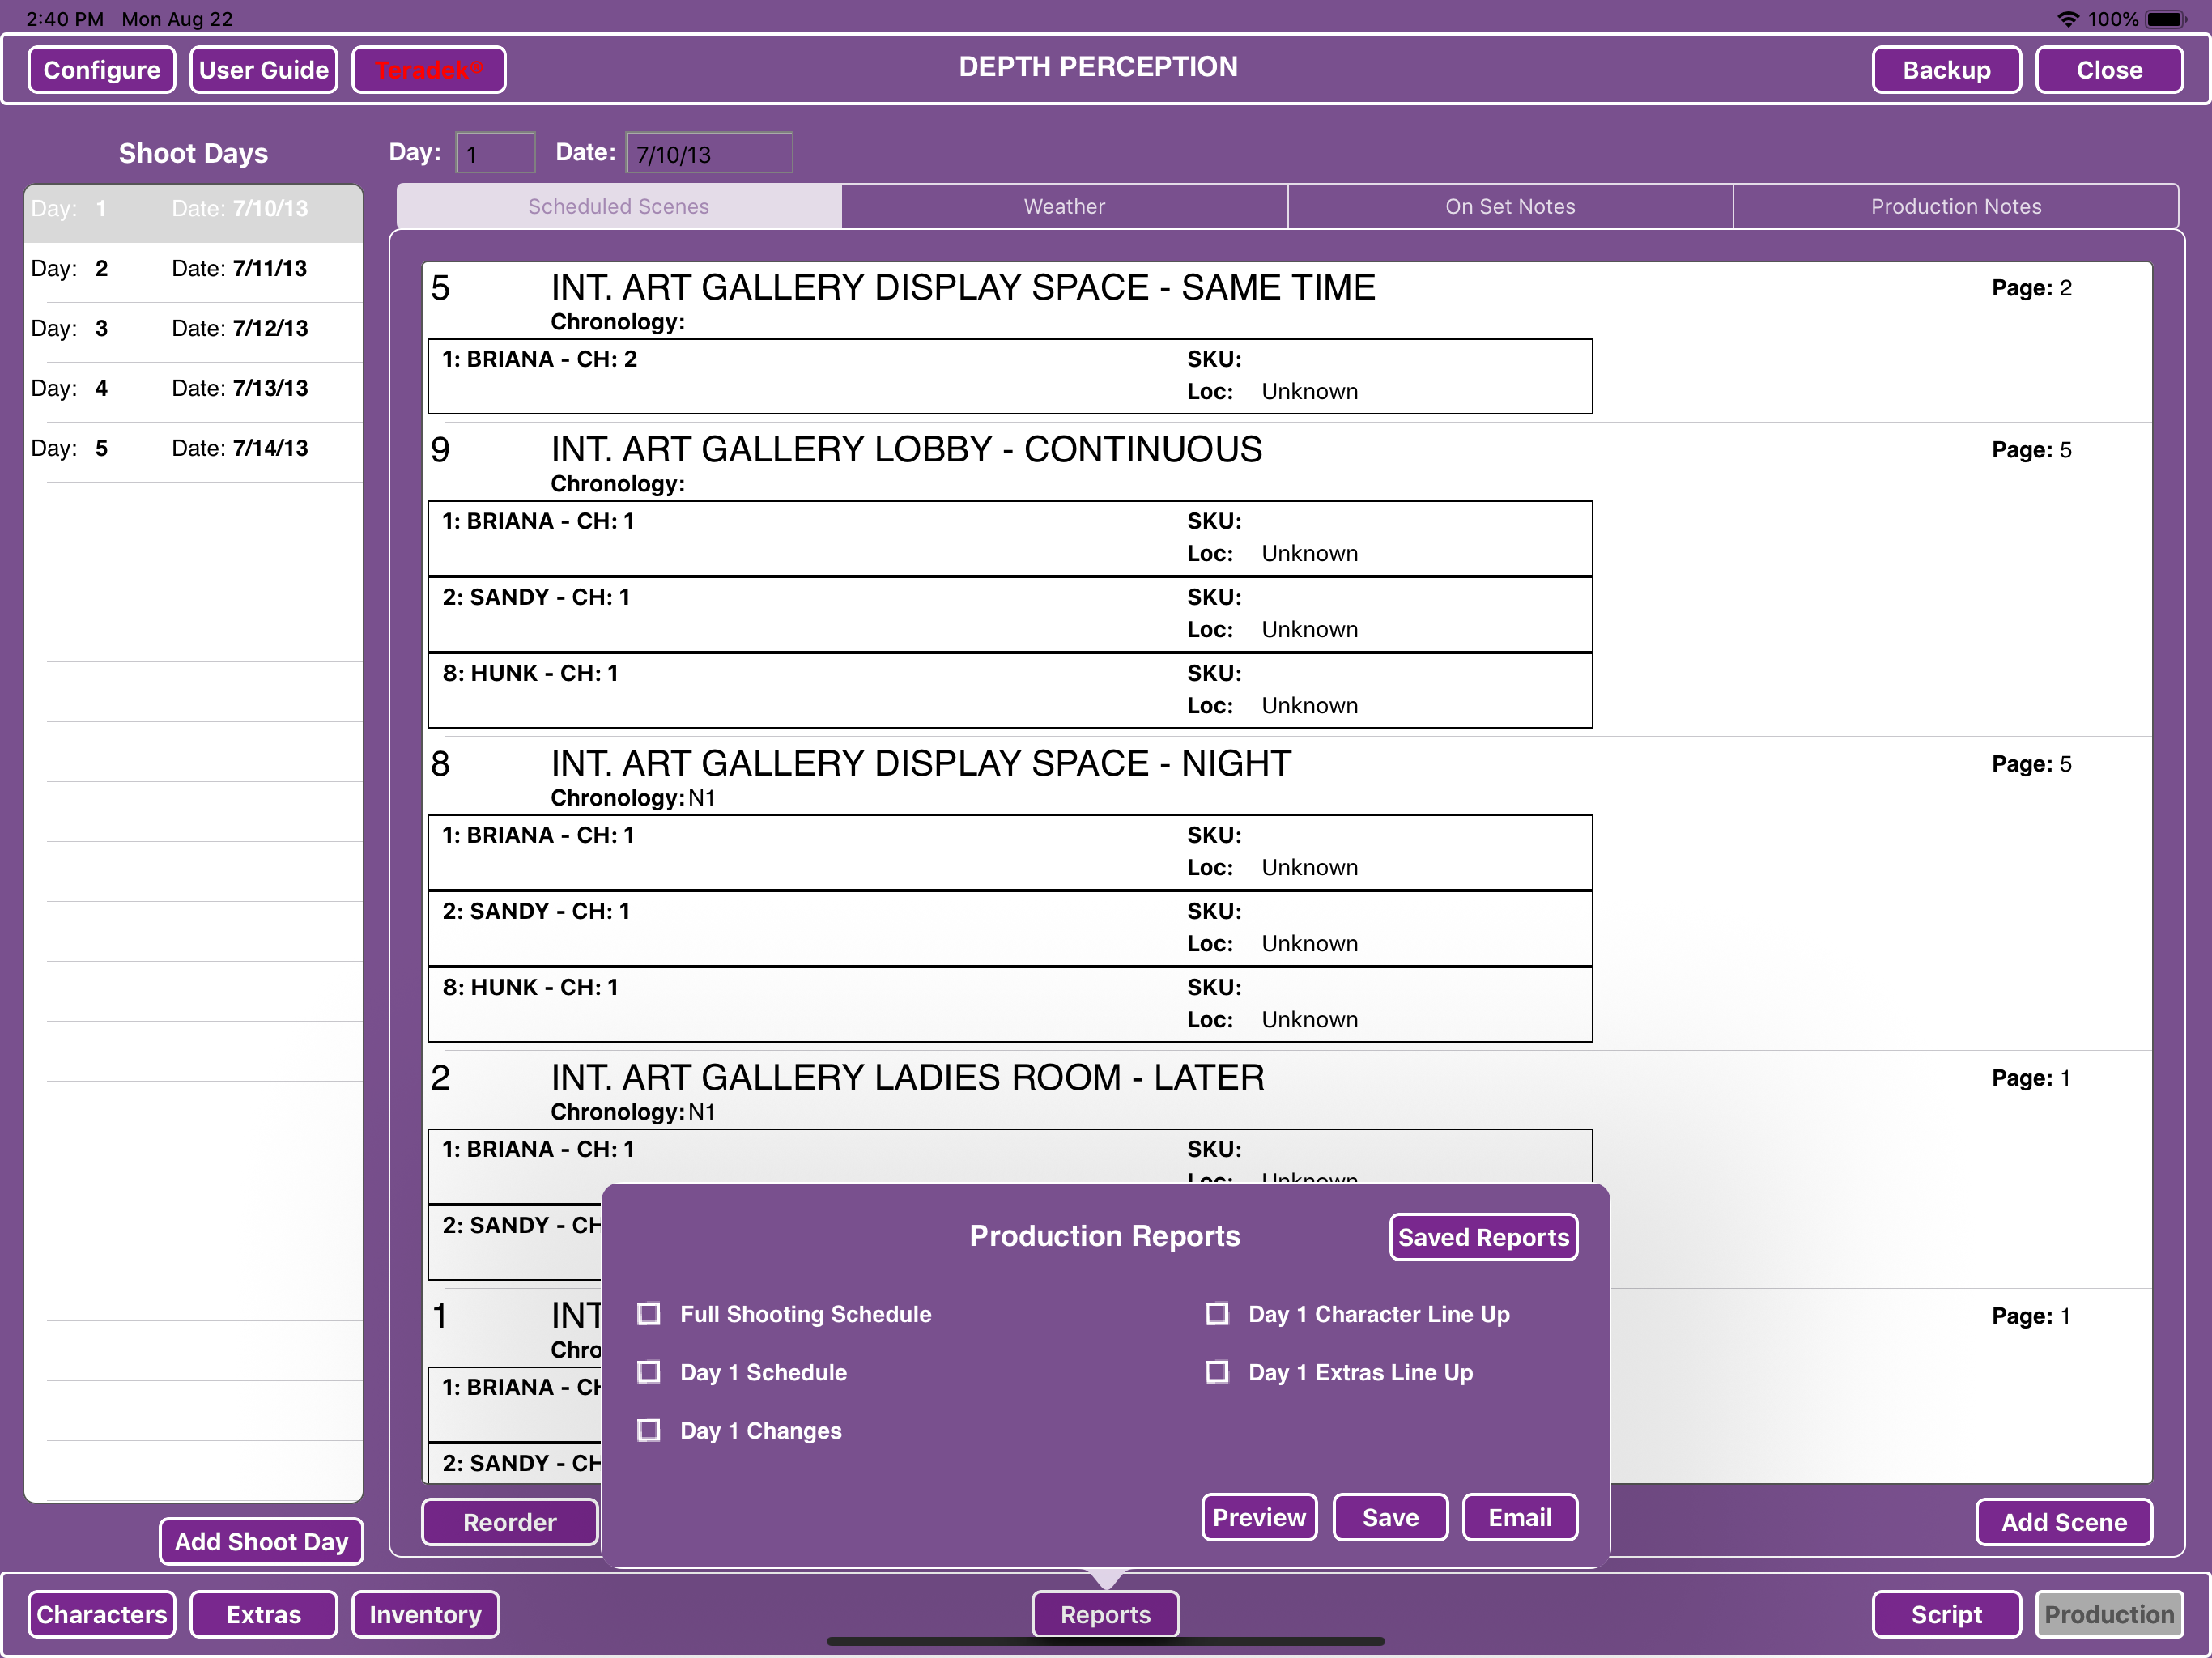Open the Weather tab
Screen dimensions: 2212x1658
point(1064,206)
